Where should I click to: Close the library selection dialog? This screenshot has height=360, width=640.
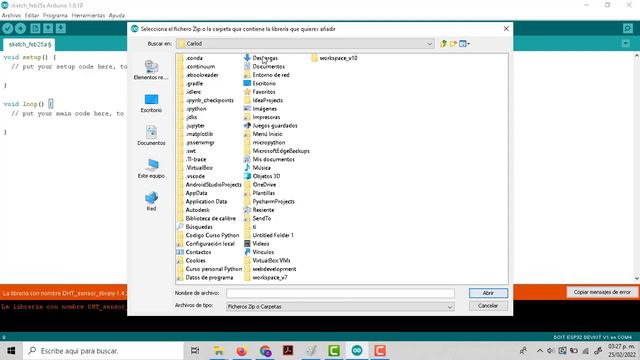click(x=506, y=29)
